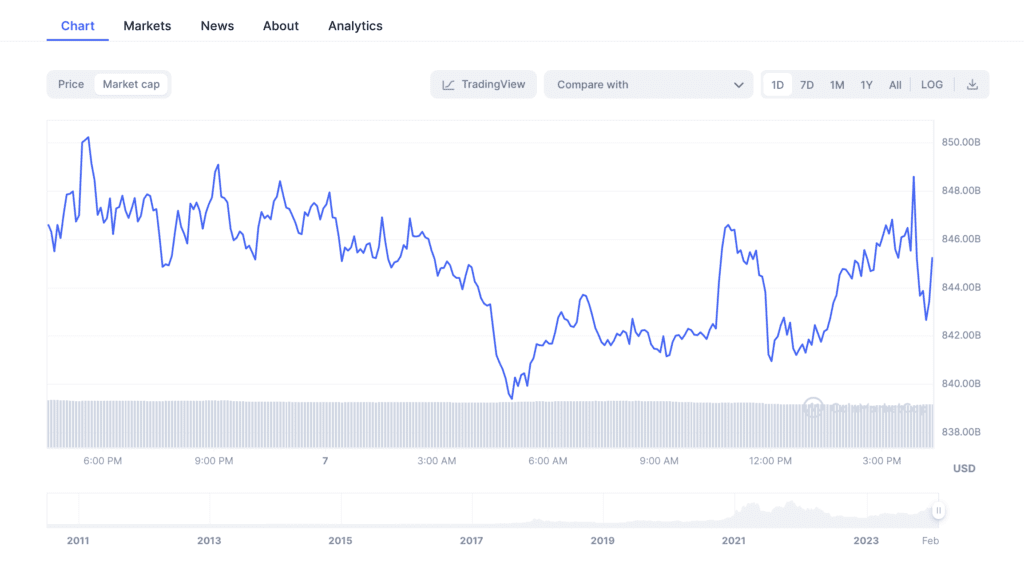Screen dimensions: 1024x561
Task: Click the TradingView chart icon
Action: [449, 85]
